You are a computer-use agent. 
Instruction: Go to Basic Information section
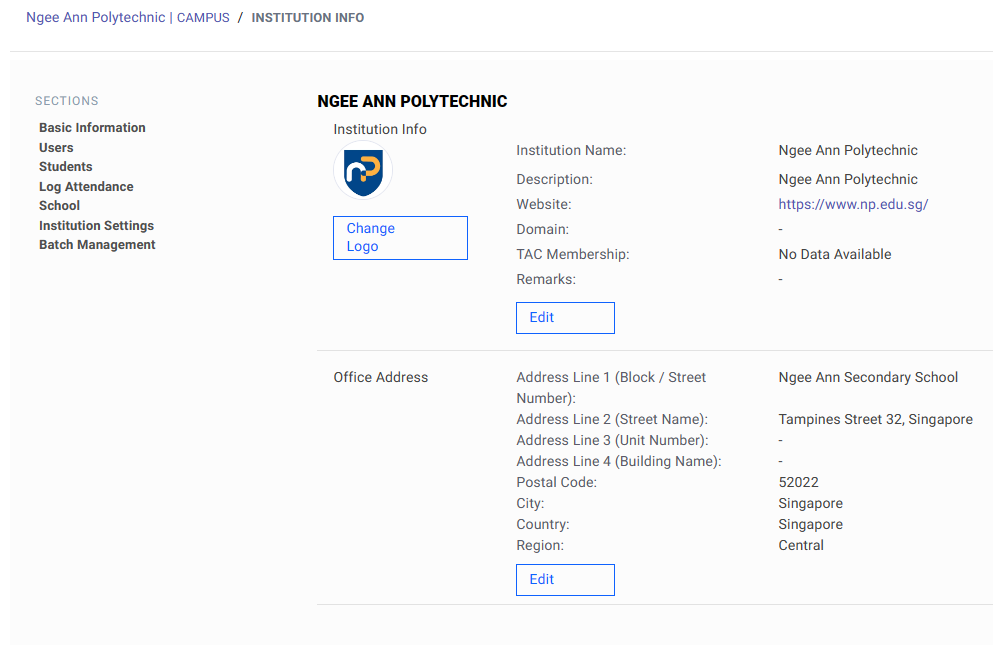click(92, 128)
